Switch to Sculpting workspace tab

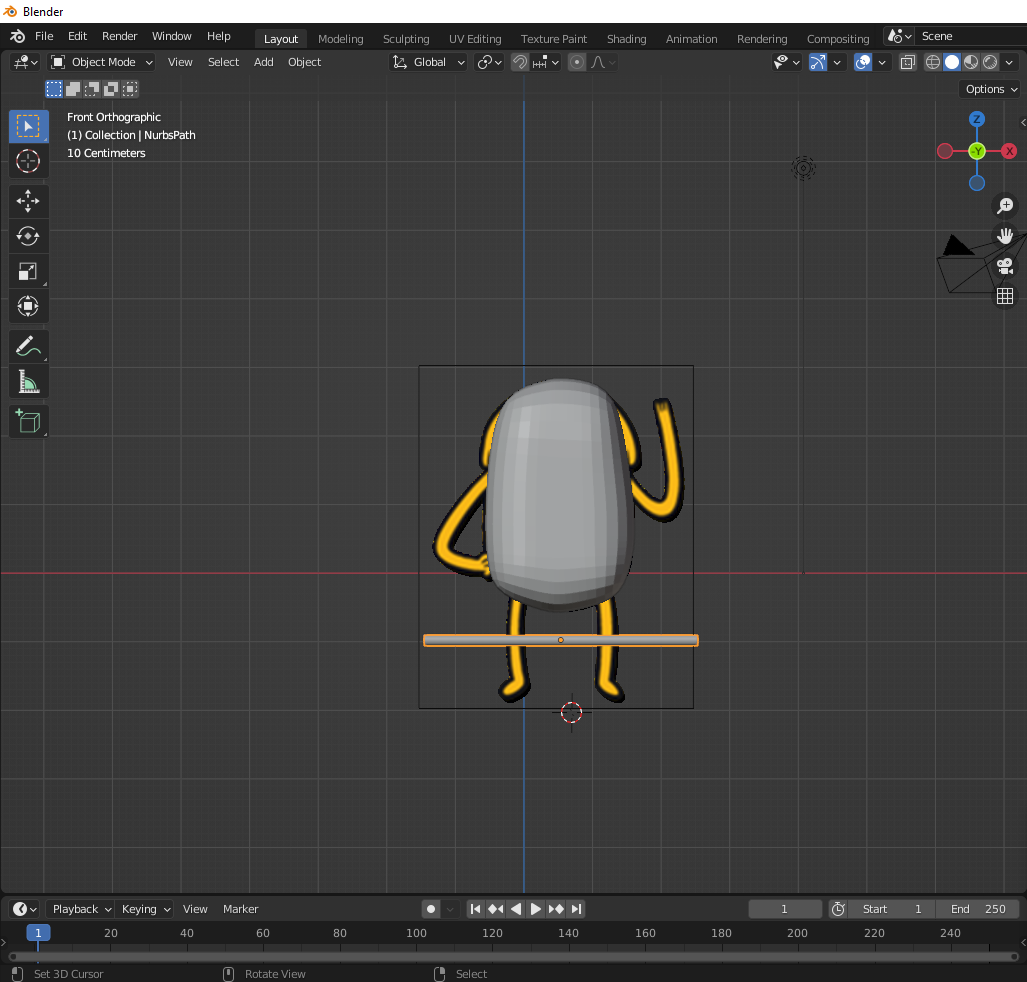coord(406,39)
